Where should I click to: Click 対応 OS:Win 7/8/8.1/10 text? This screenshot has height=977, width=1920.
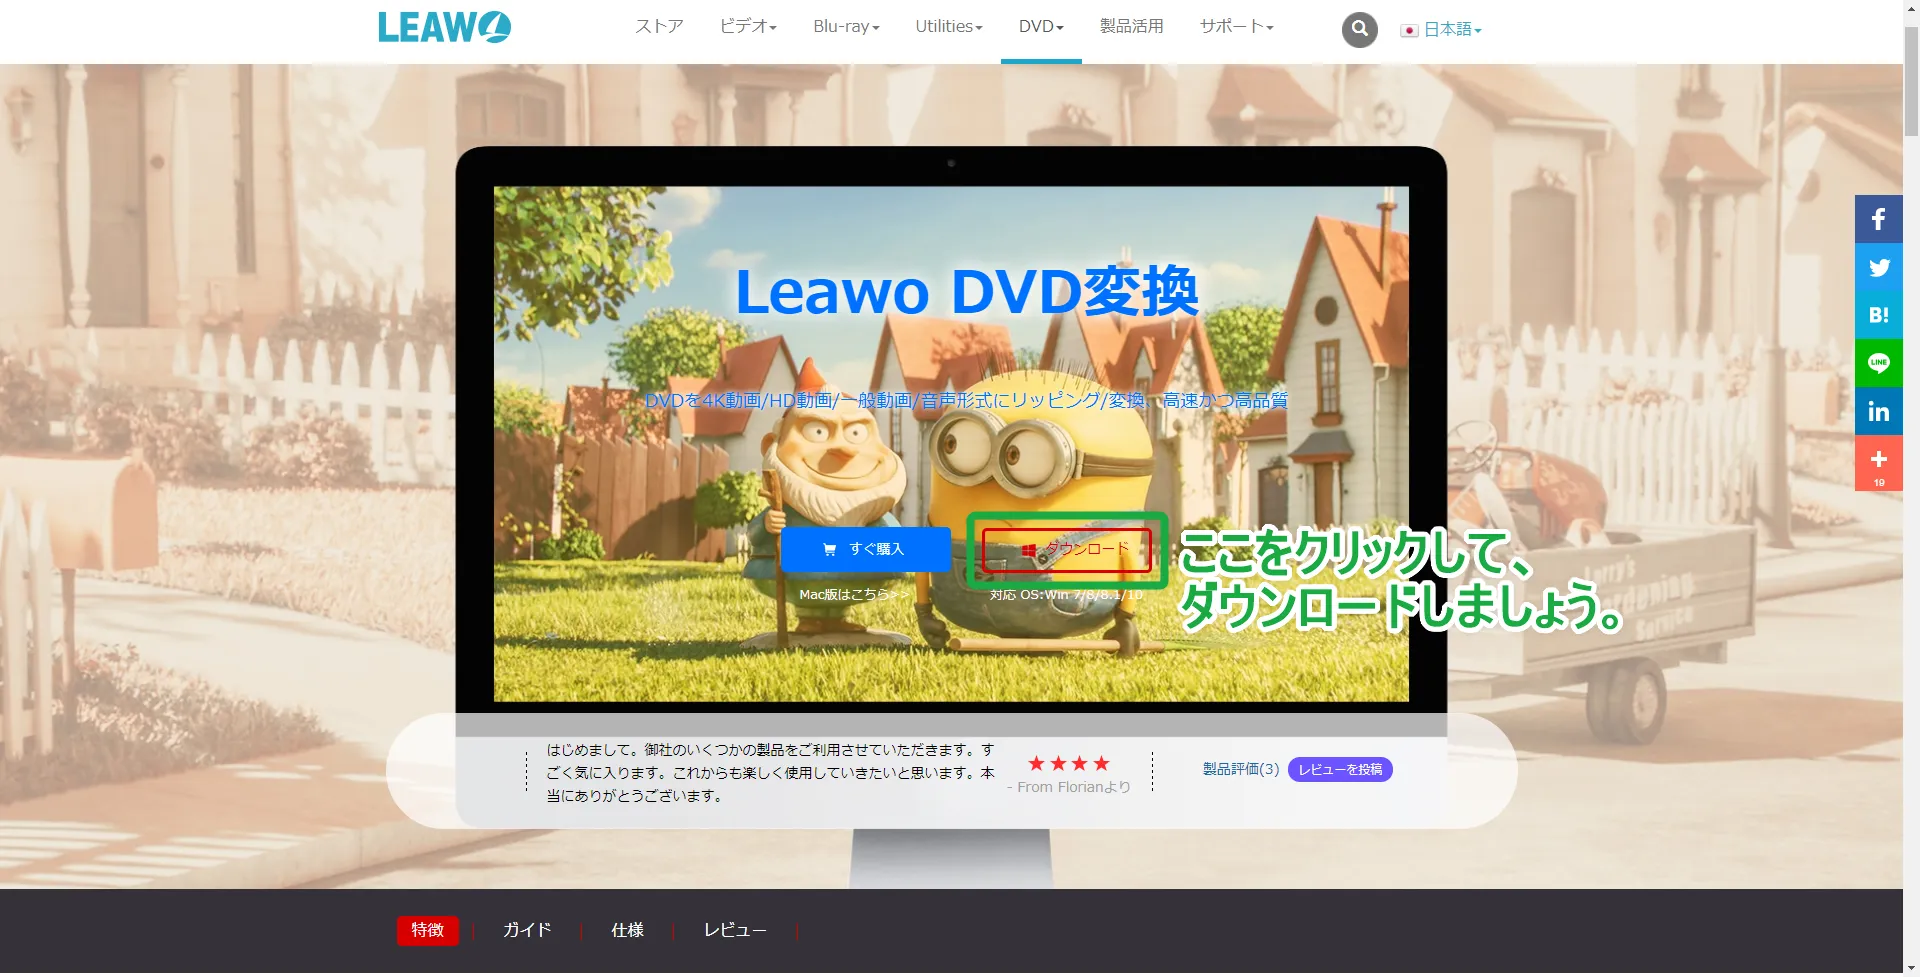1066,594
